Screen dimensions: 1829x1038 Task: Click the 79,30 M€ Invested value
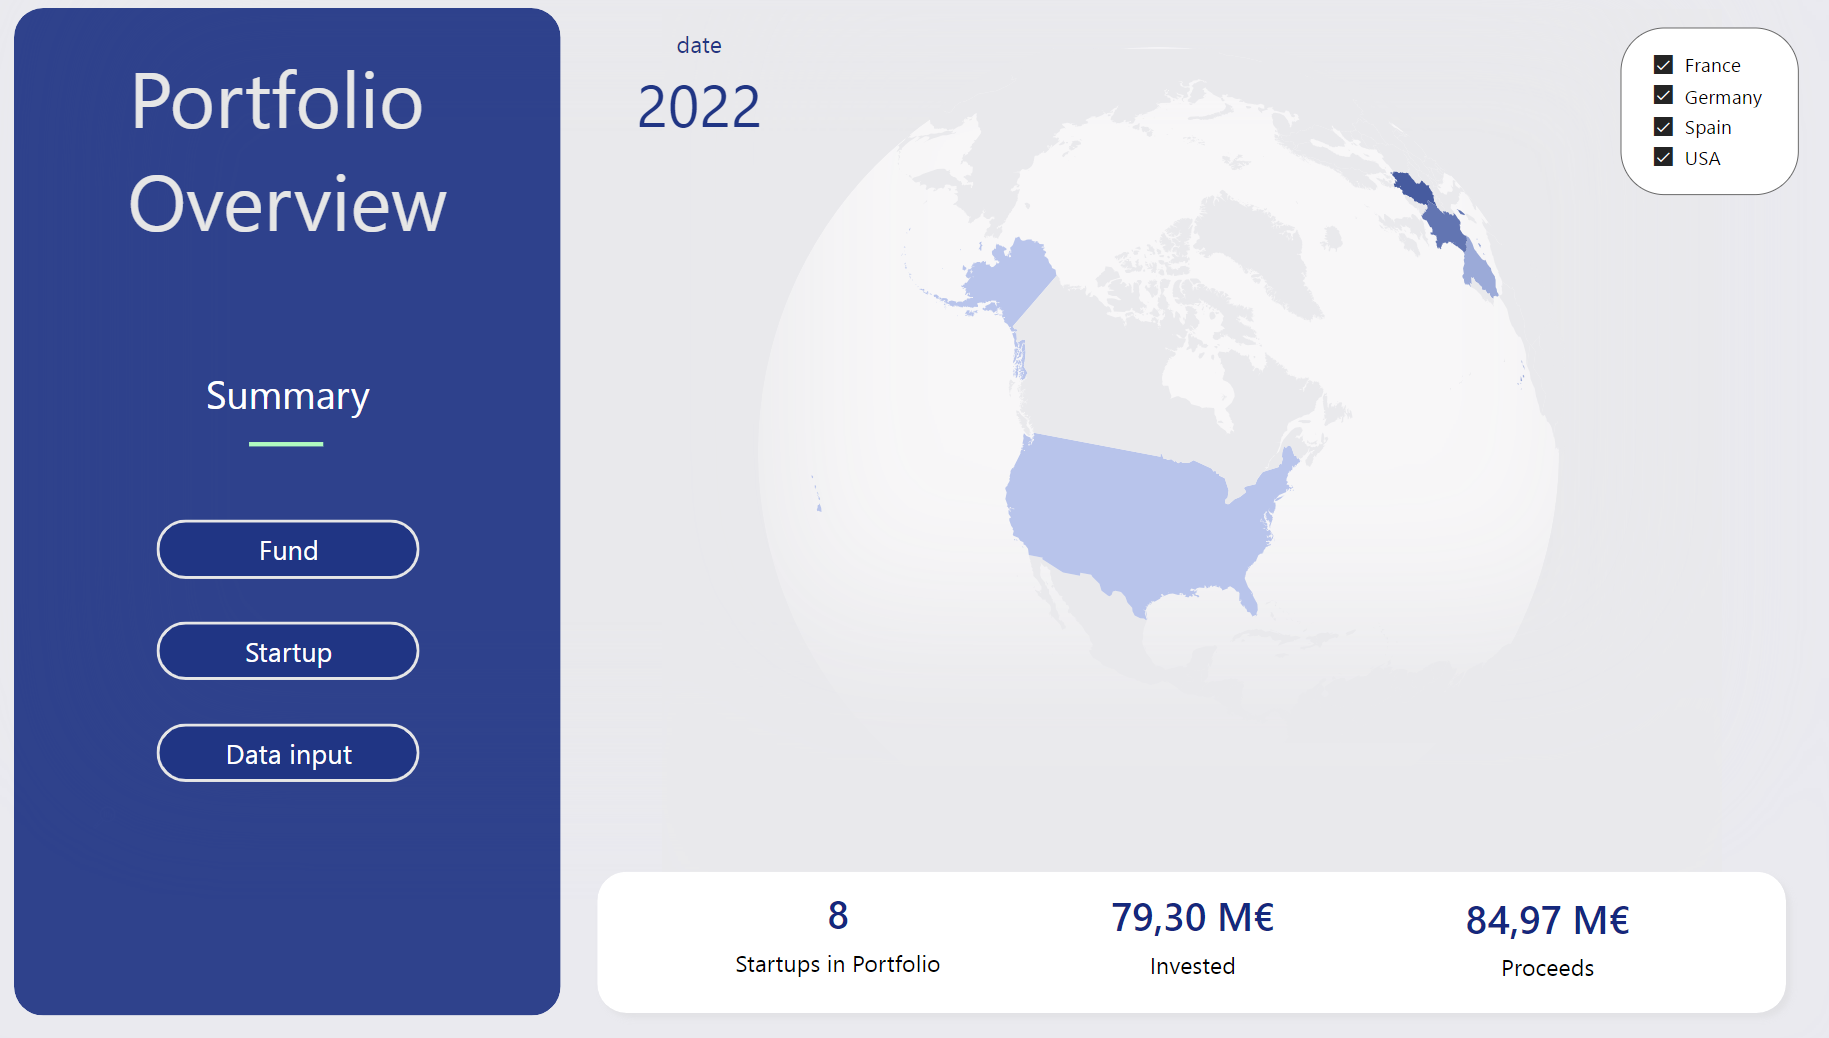click(1192, 917)
